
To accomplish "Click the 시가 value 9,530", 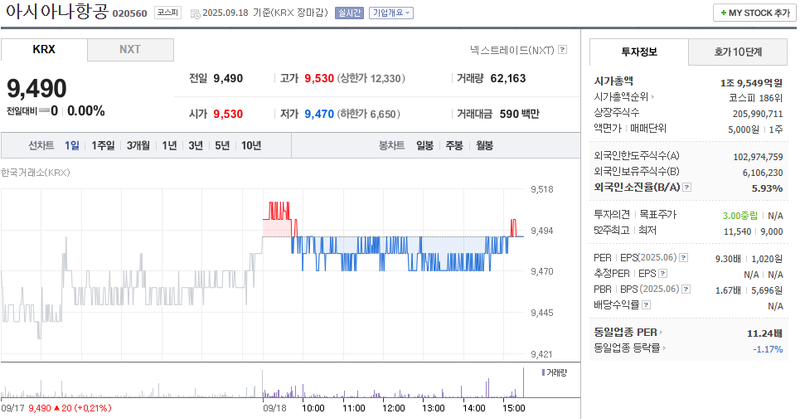I will pyautogui.click(x=228, y=114).
